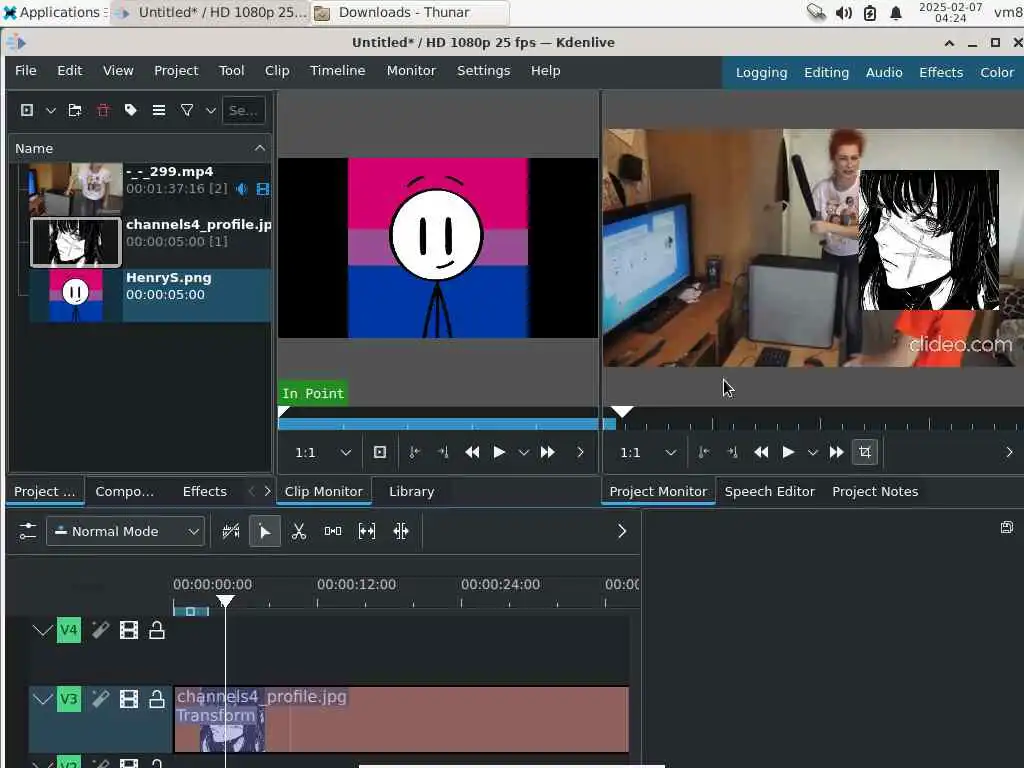The width and height of the screenshot is (1024, 768).
Task: Open the bin view options hamburger menu
Action: point(159,110)
